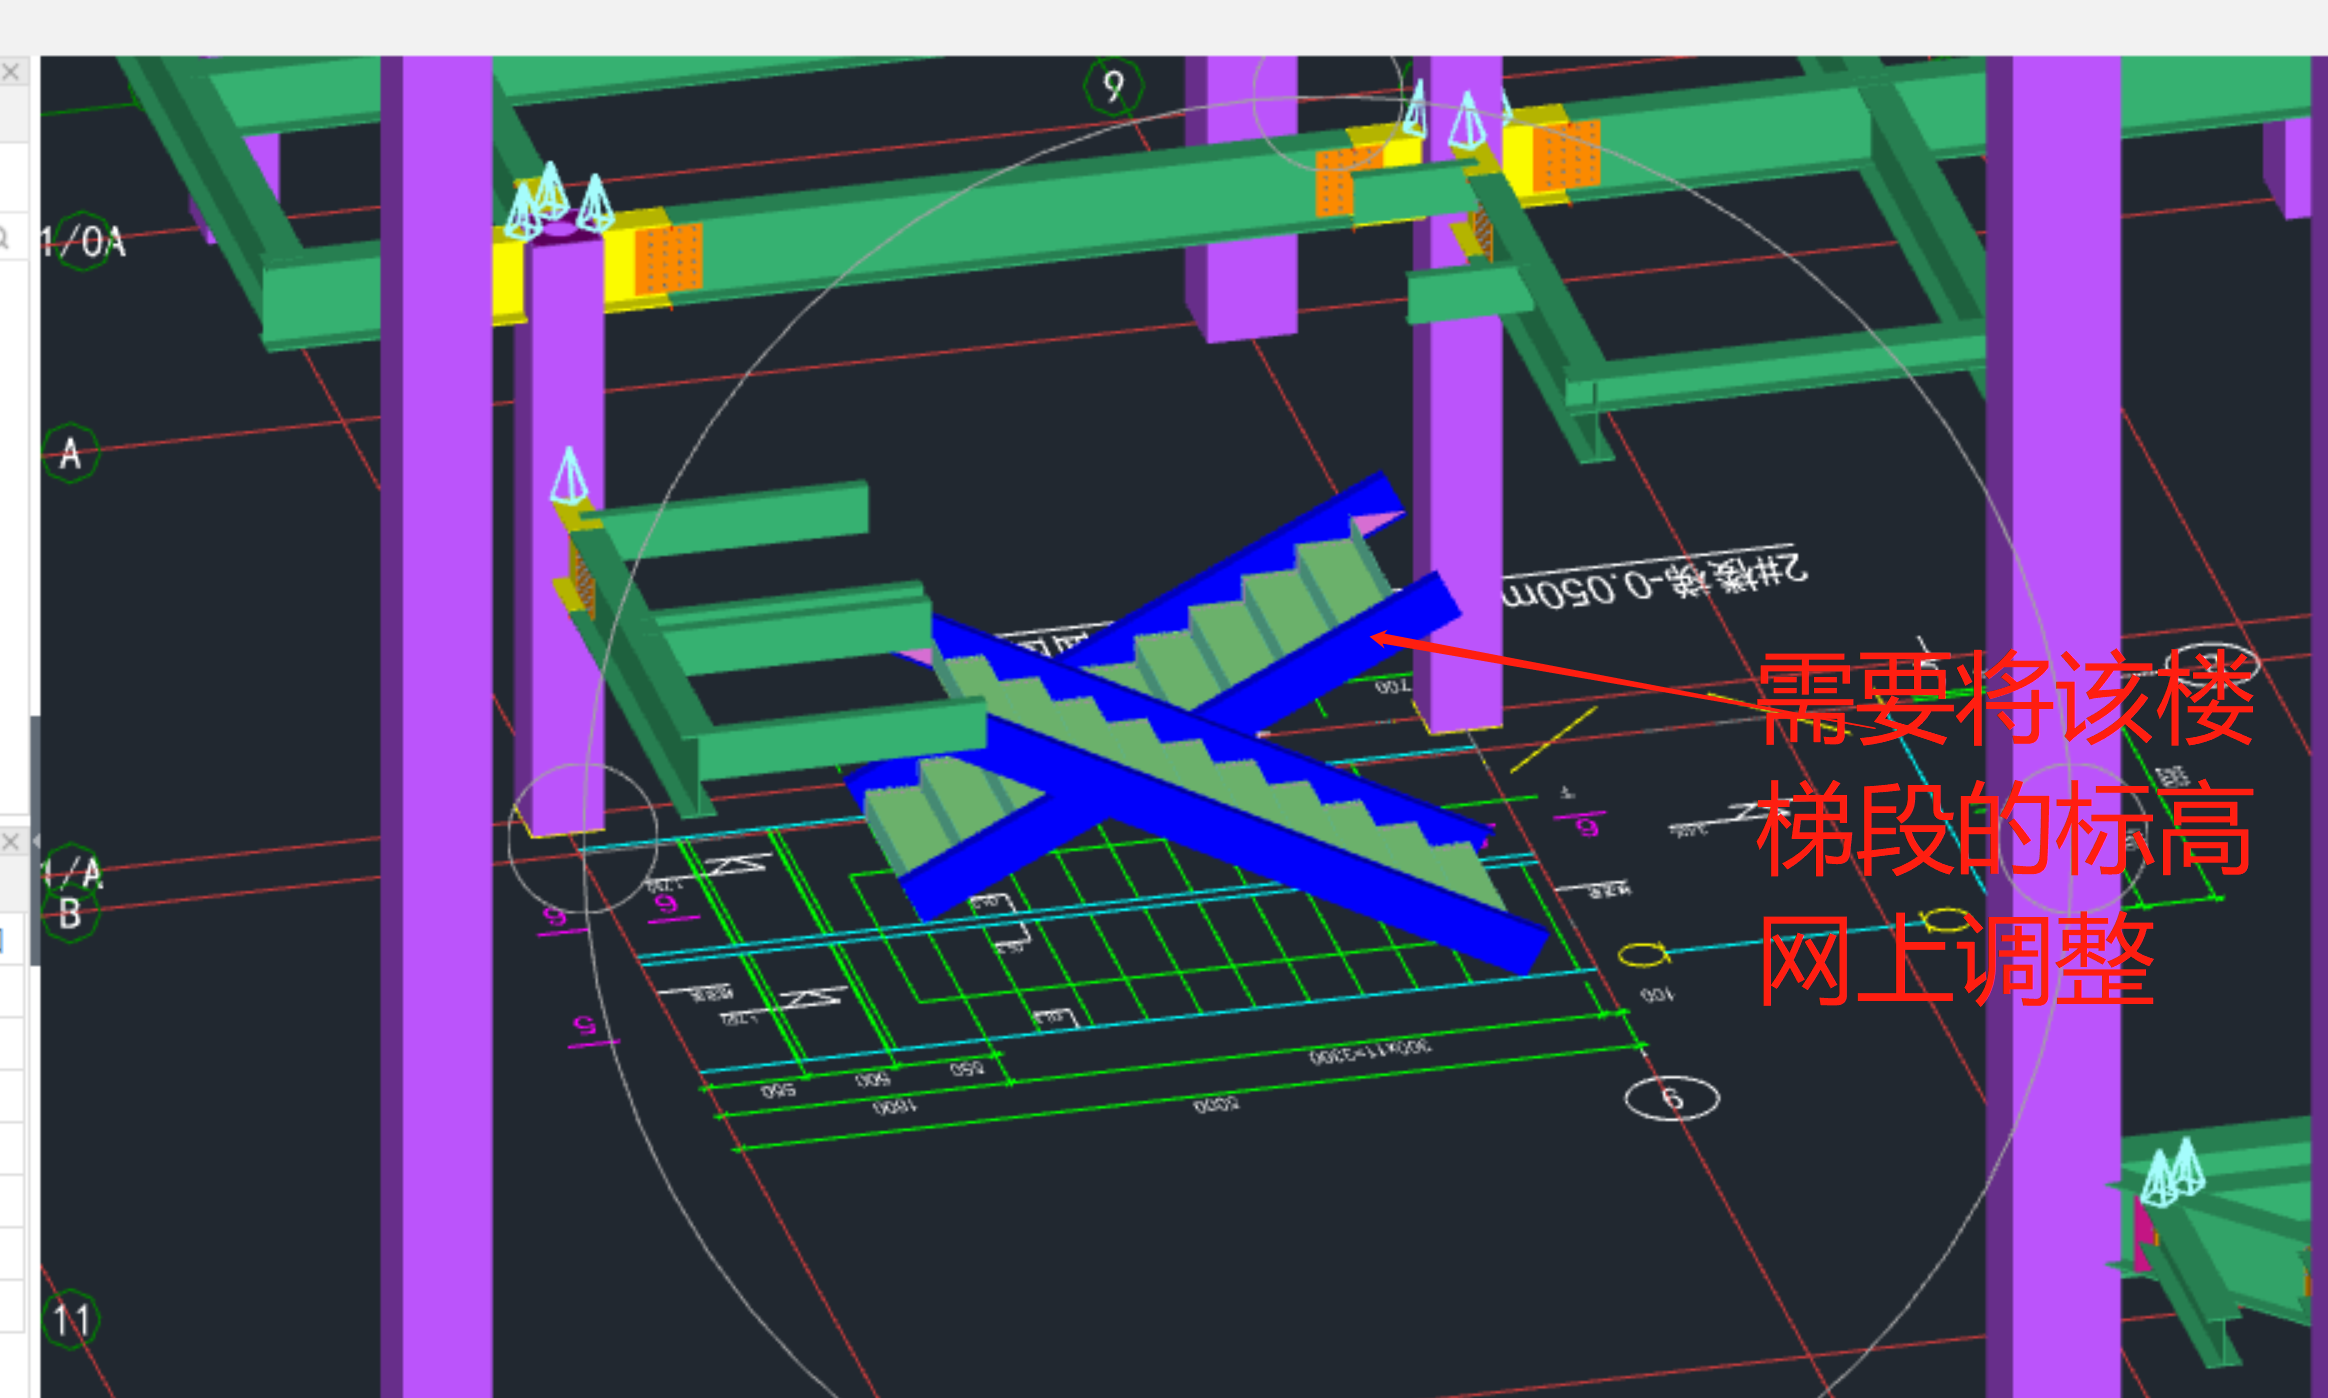Select the axis bubble labeled B

click(x=70, y=914)
